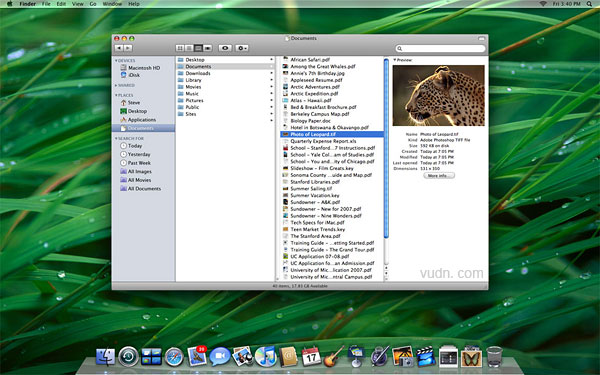
Task: Collapse the Preview disclosure triangle
Action: [x=395, y=60]
